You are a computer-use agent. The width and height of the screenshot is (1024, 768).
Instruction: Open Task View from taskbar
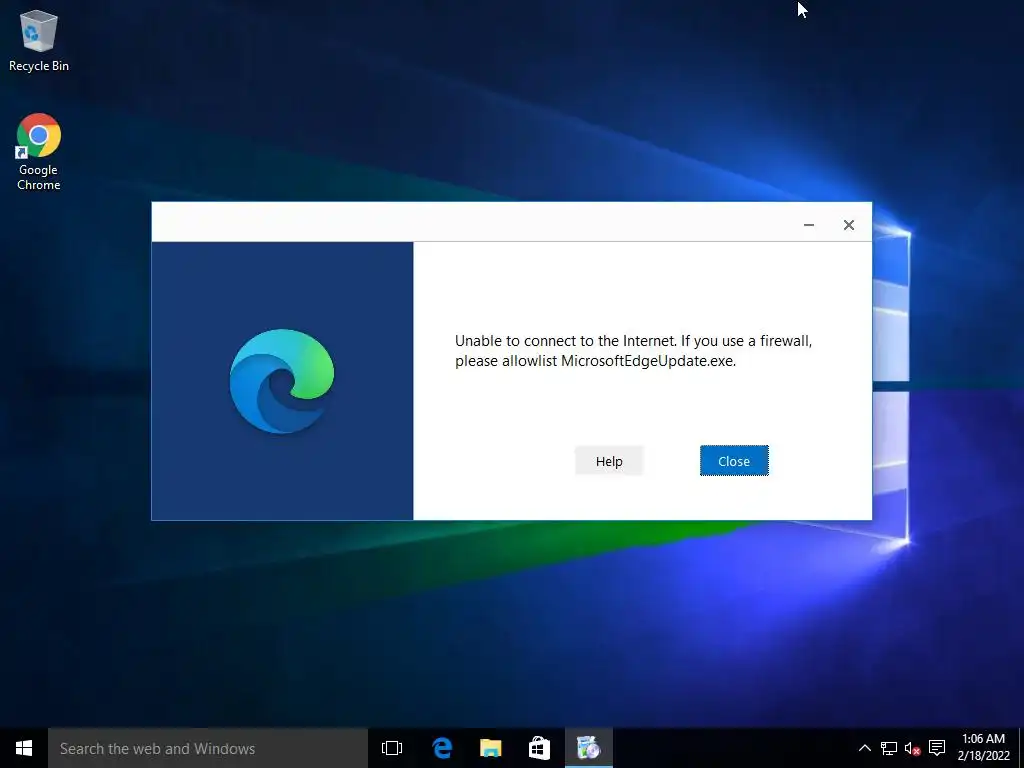click(x=392, y=748)
